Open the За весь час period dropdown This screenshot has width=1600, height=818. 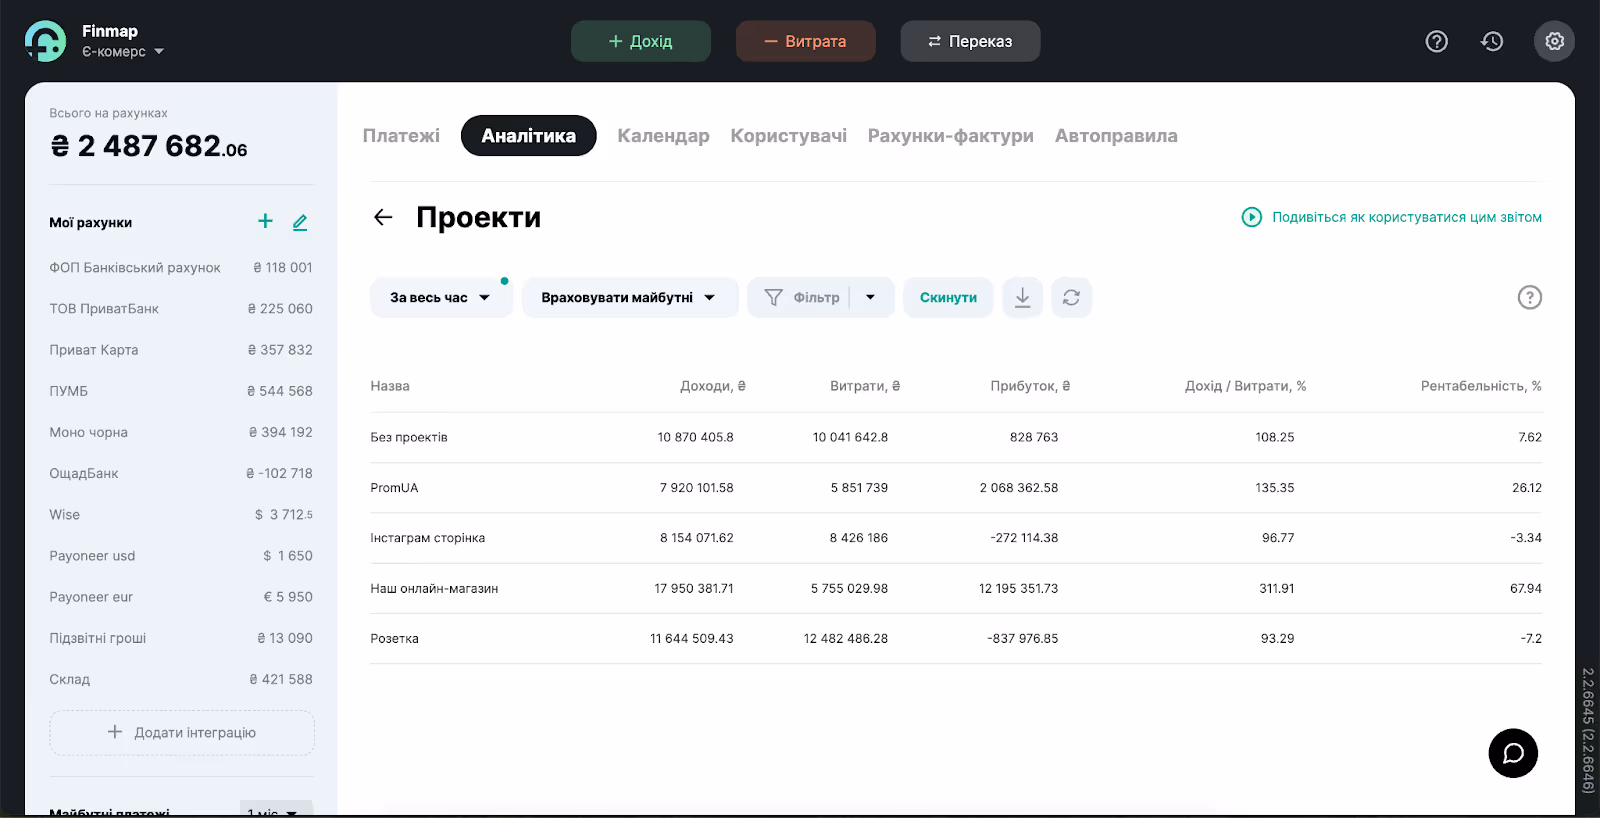441,297
